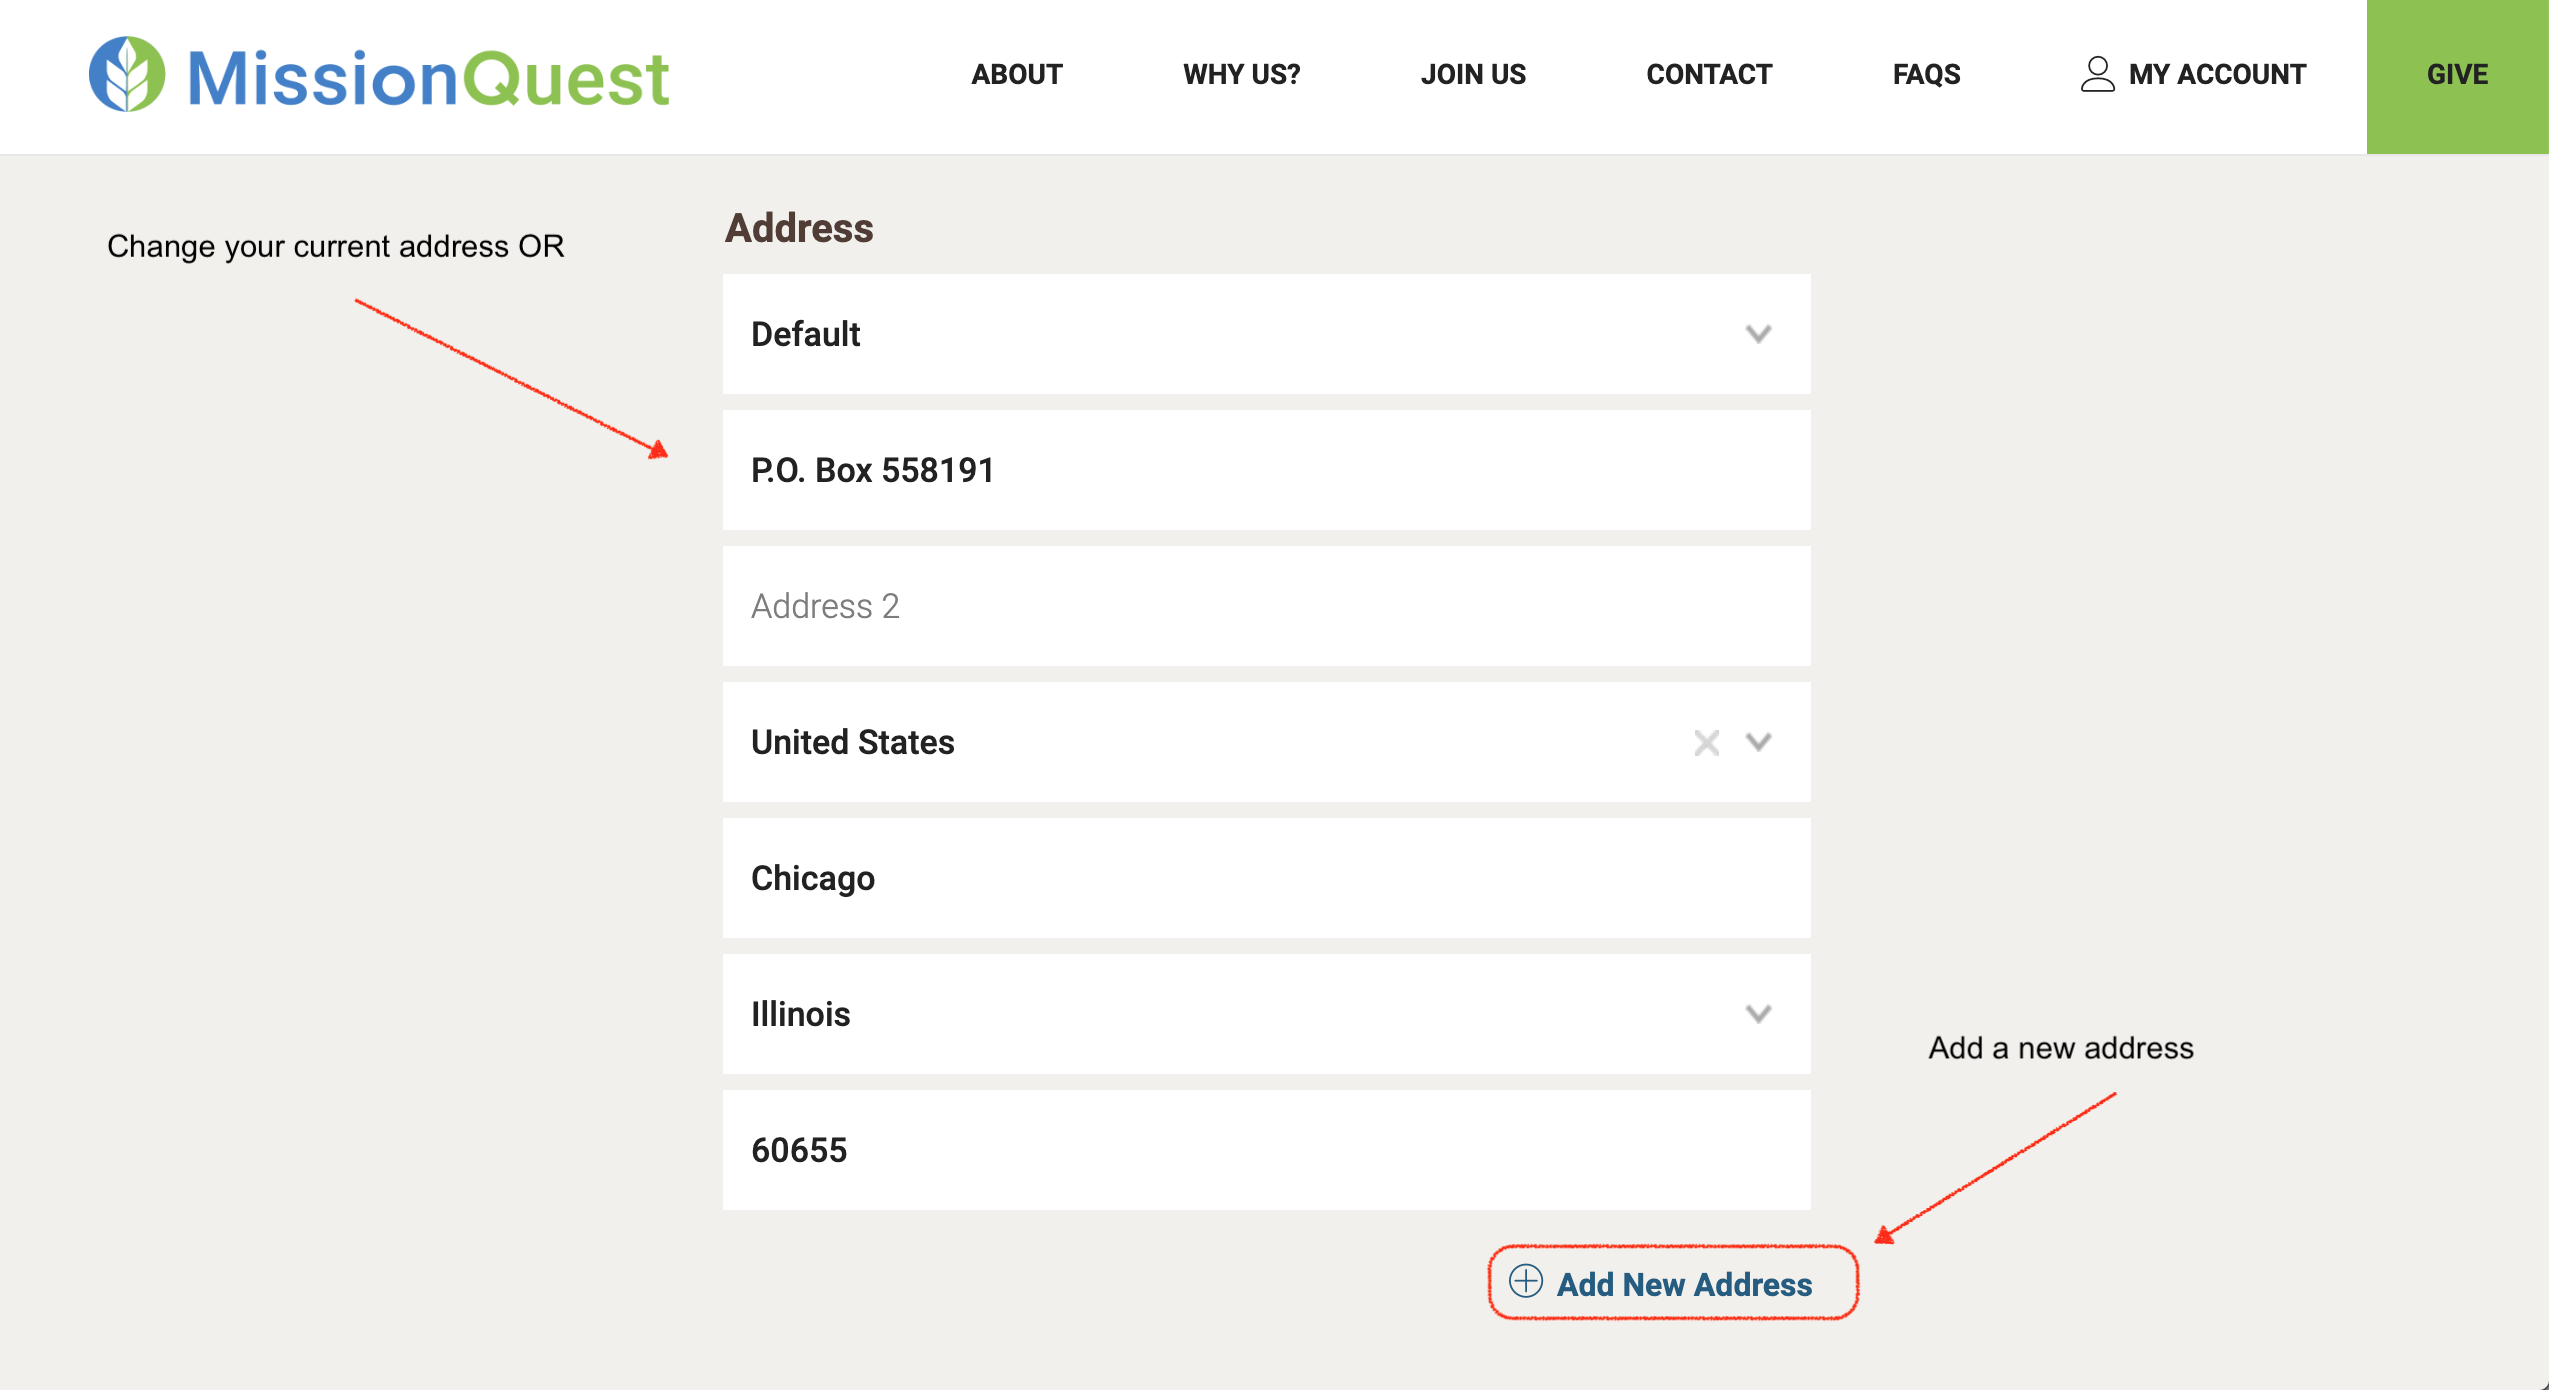Open the Join Us navigation link
Viewport: 2549px width, 1390px height.
click(x=1473, y=74)
